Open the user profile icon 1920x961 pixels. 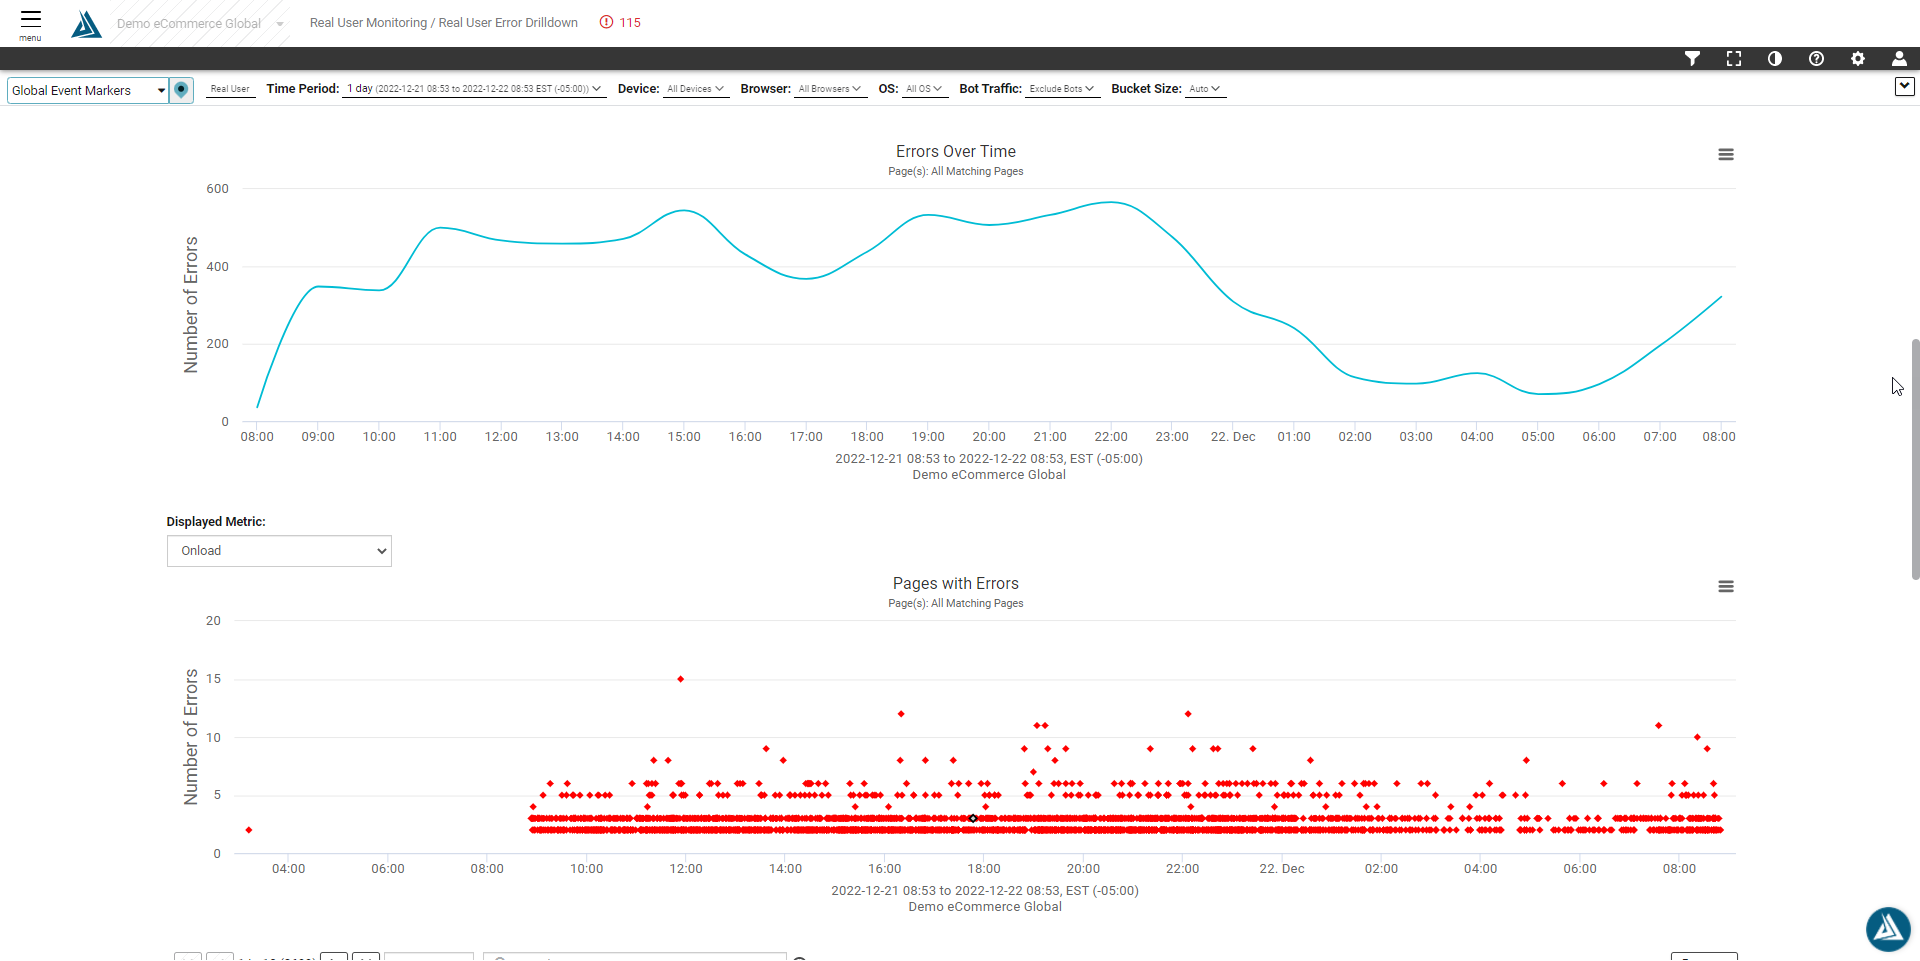click(x=1899, y=59)
